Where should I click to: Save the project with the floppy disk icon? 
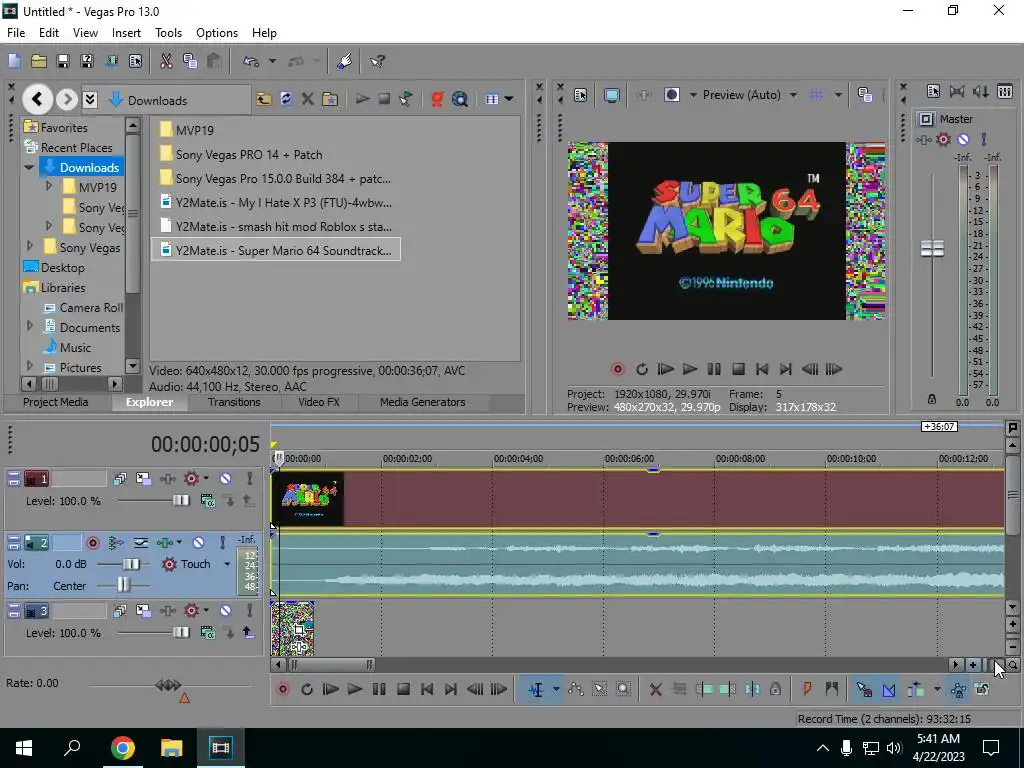pos(63,61)
